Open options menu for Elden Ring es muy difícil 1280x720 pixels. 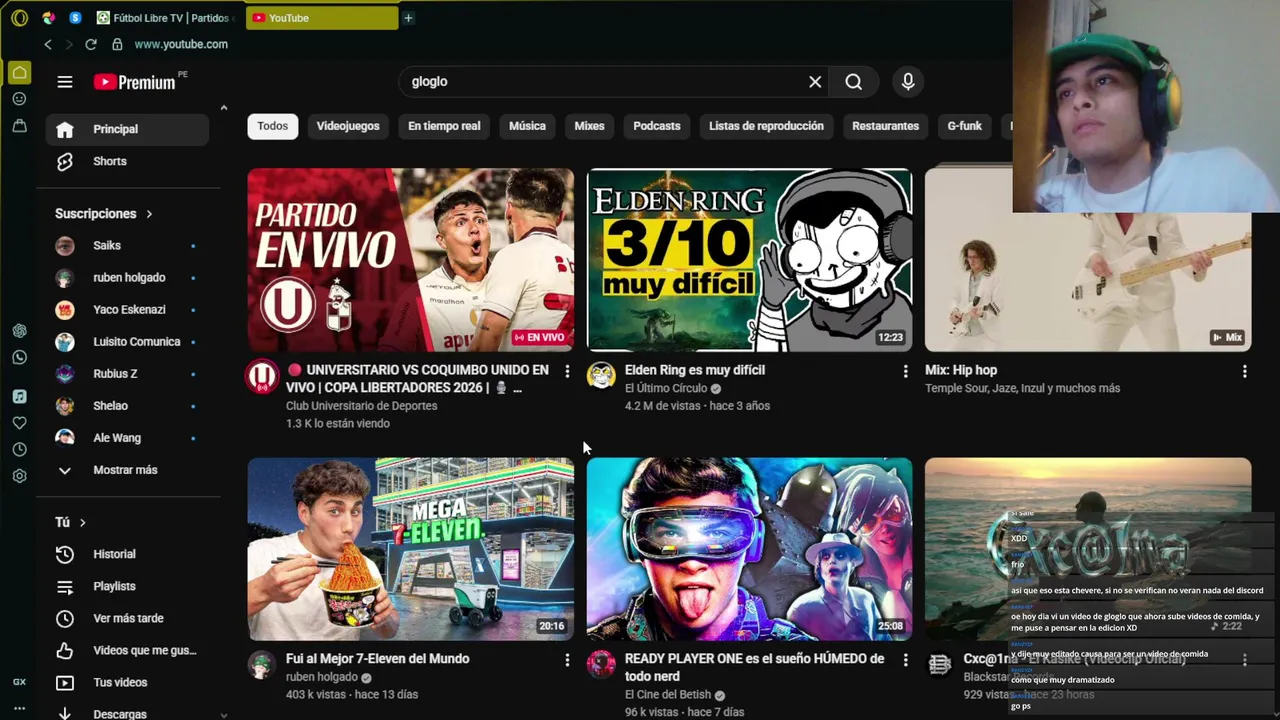coord(905,371)
